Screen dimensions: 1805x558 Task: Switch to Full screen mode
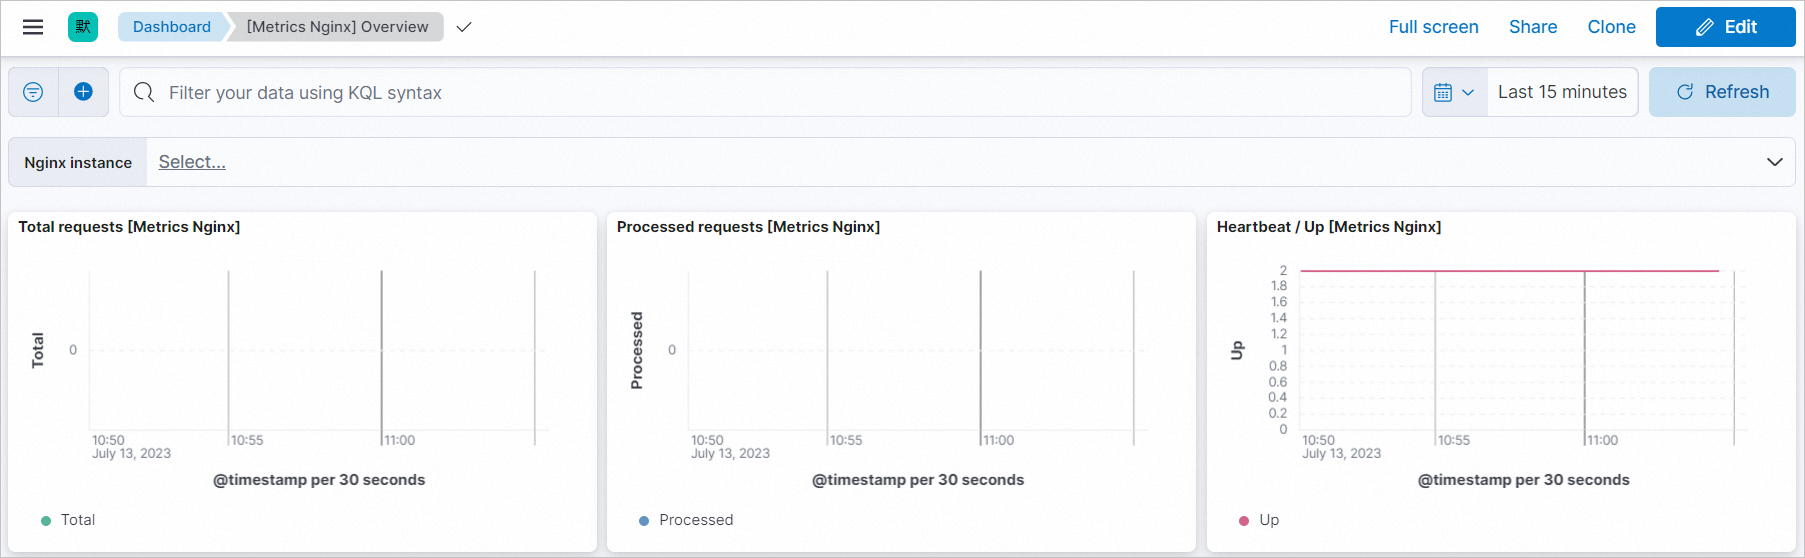[x=1433, y=27]
